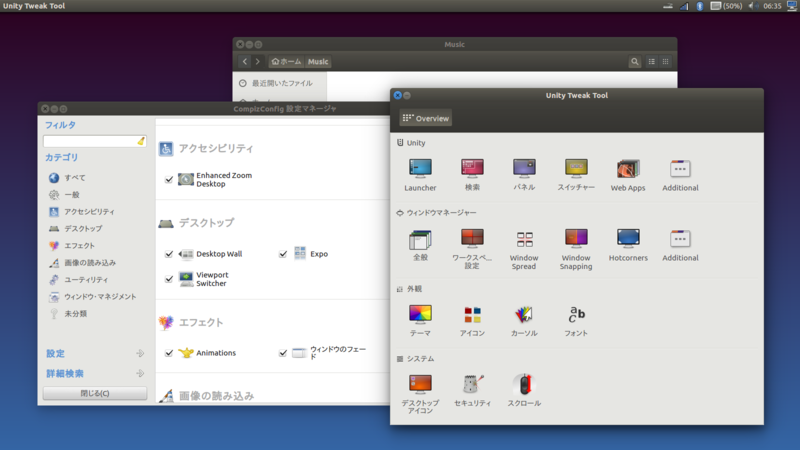Open デスクトップアイコン system settings
Screen dimensions: 800x450
click(420, 394)
